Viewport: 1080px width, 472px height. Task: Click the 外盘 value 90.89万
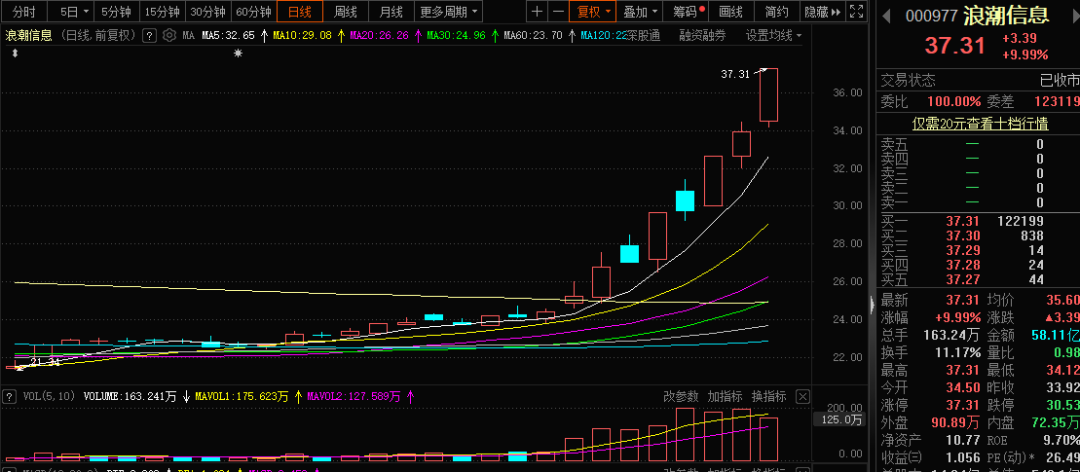953,422
